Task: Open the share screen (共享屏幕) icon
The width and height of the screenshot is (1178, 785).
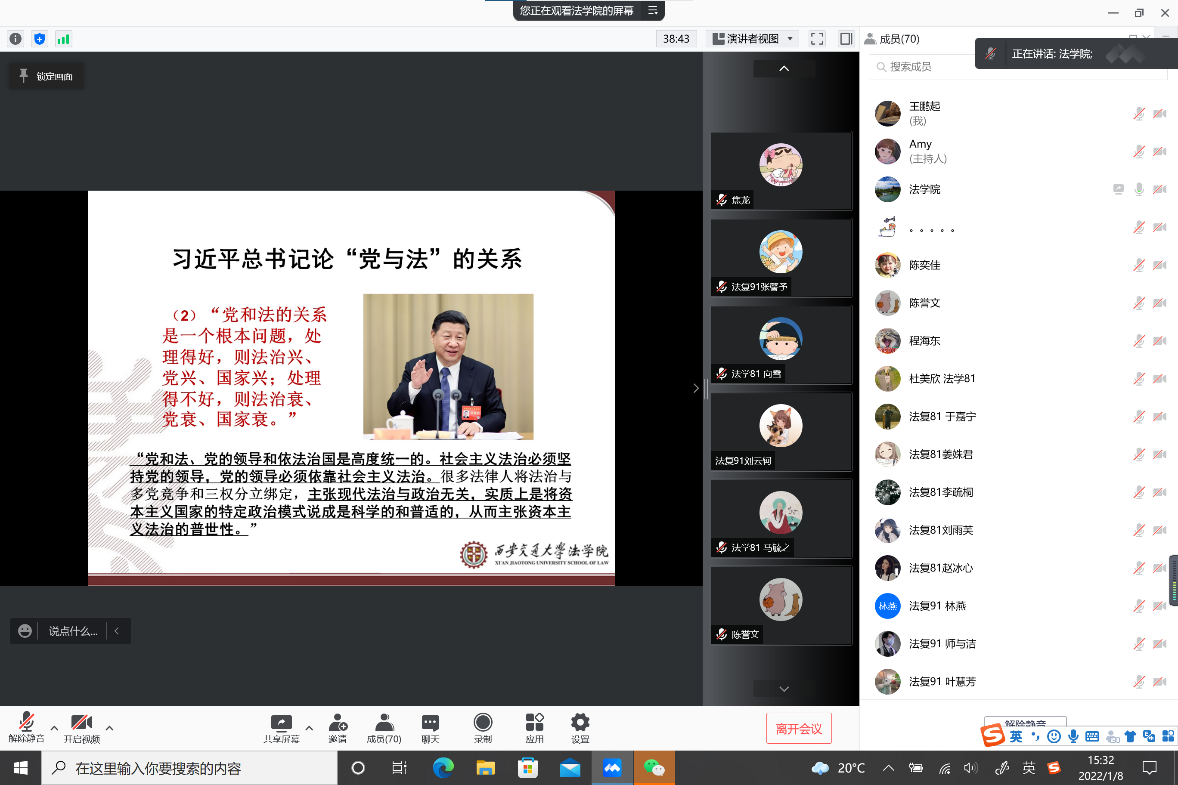Action: [281, 726]
